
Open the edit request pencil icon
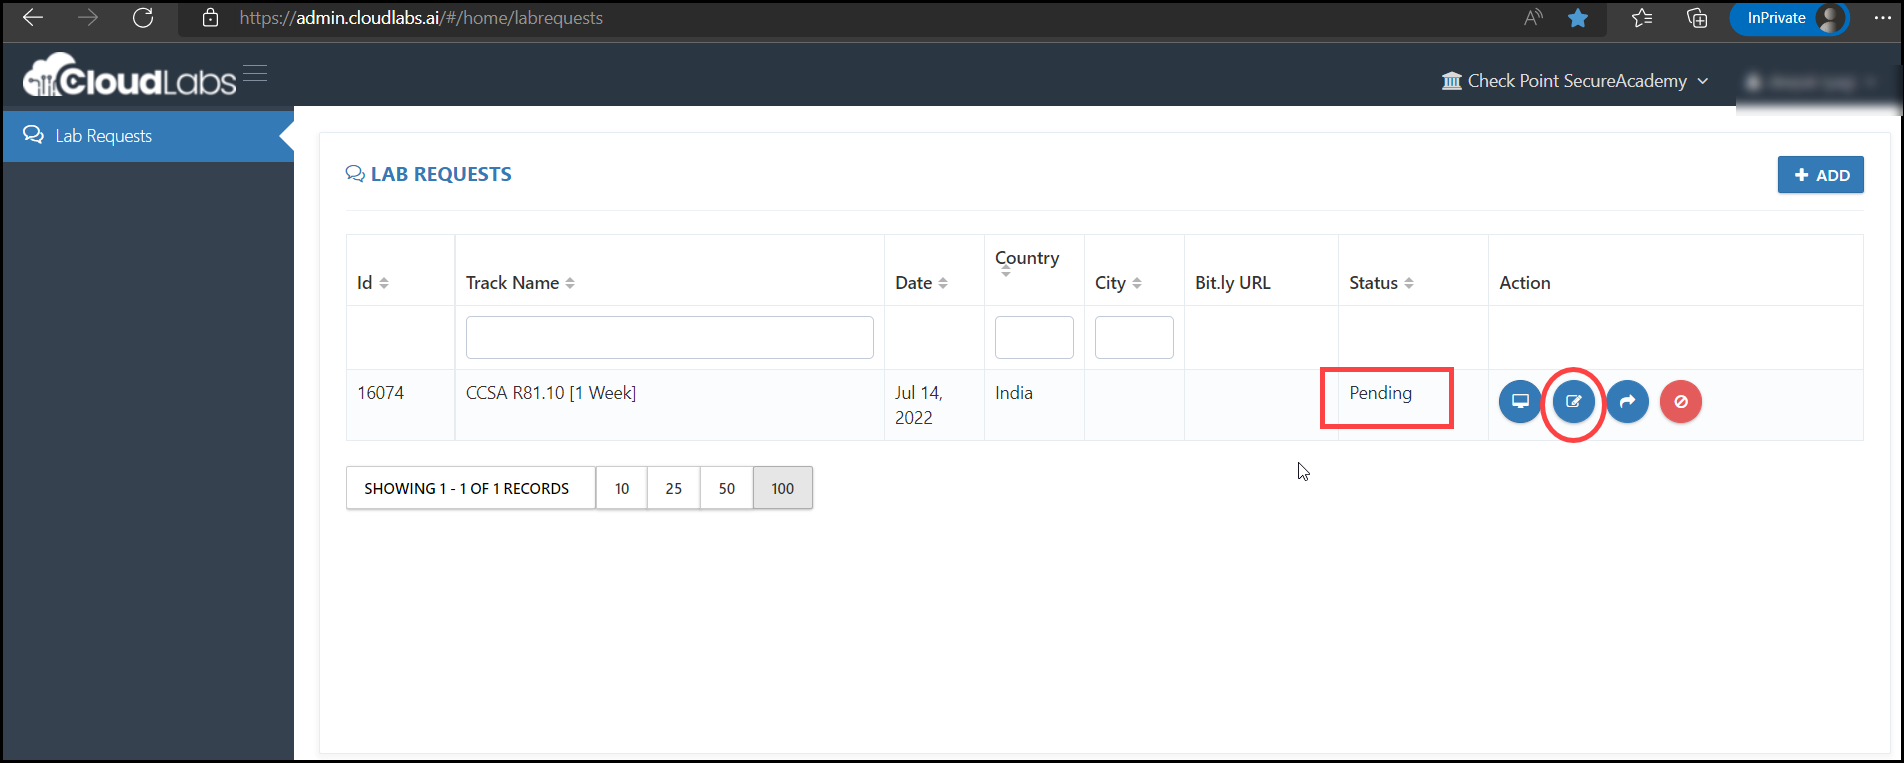coord(1573,401)
